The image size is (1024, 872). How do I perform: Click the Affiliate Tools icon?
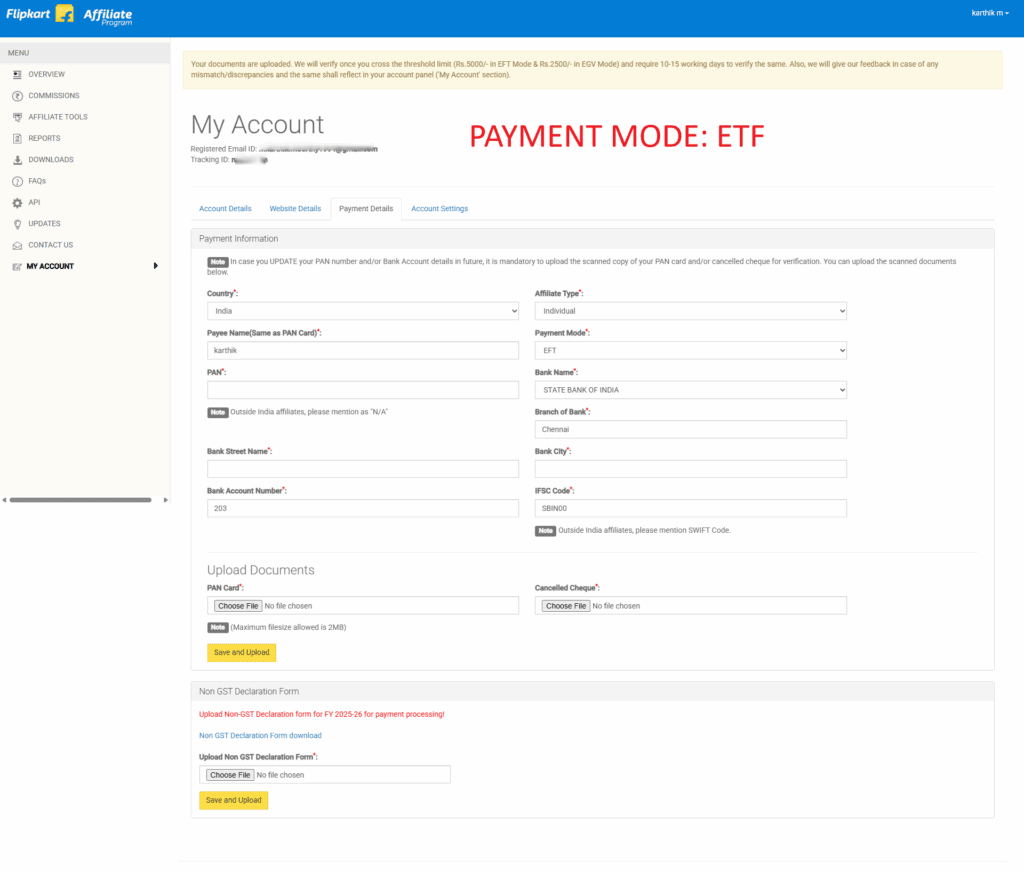pyautogui.click(x=18, y=118)
